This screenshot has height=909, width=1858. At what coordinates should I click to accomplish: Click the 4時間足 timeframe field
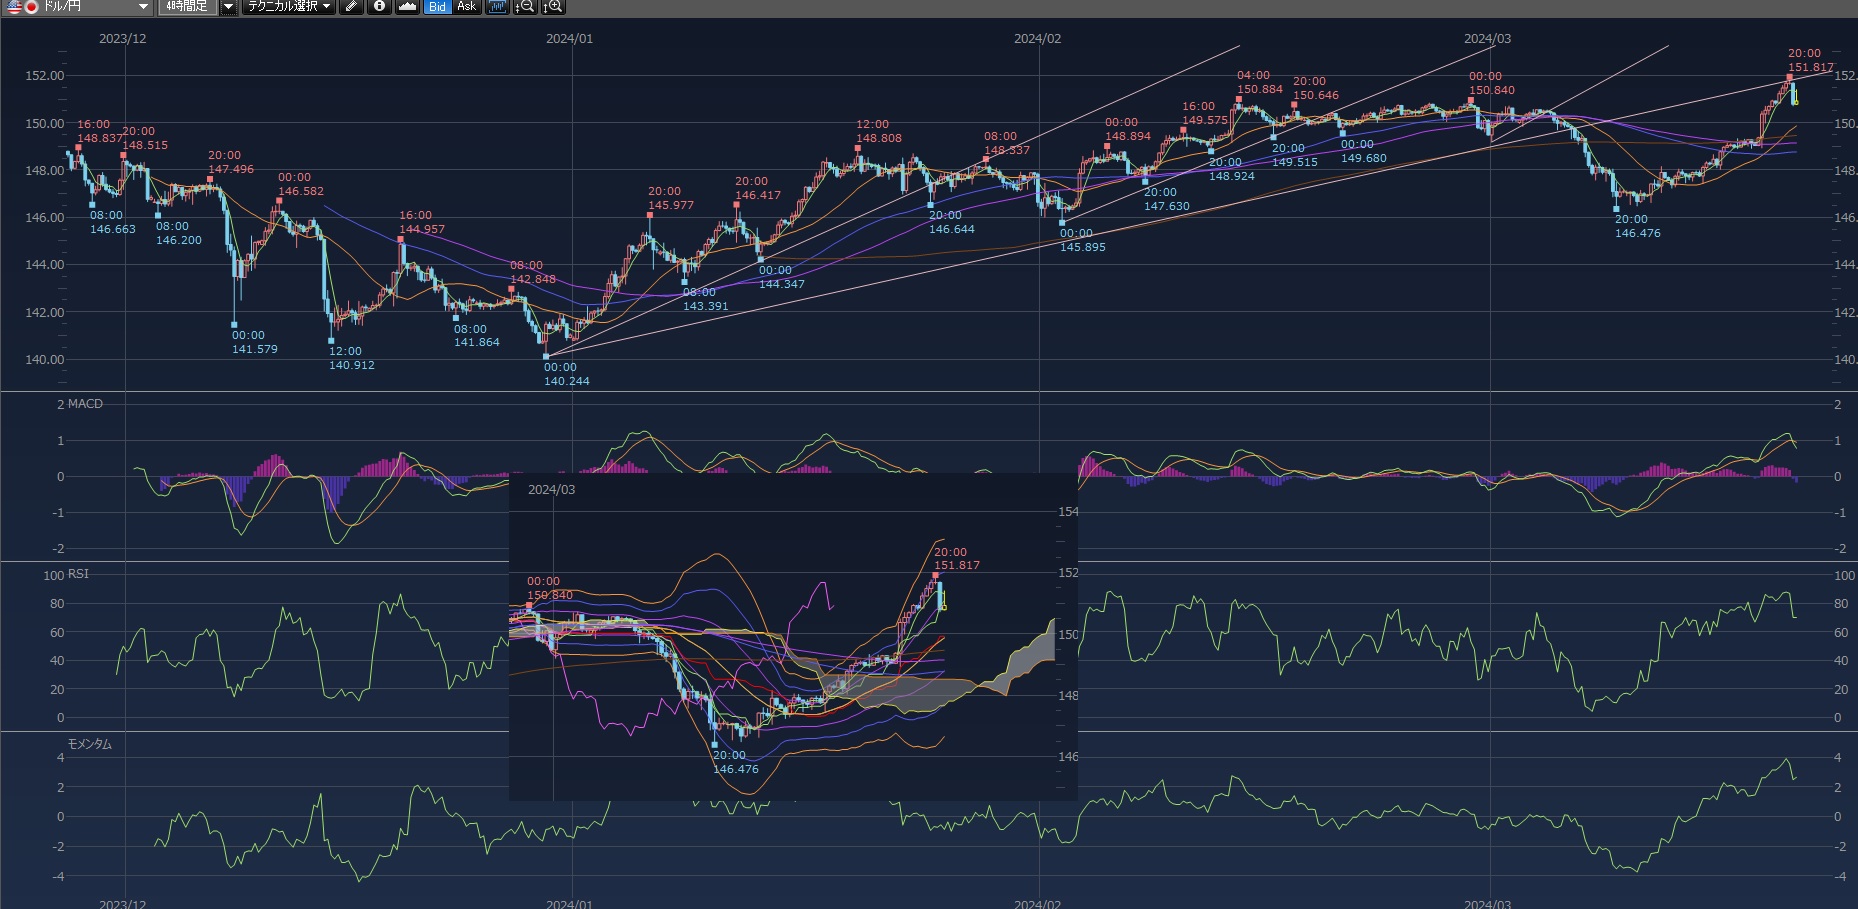[187, 7]
